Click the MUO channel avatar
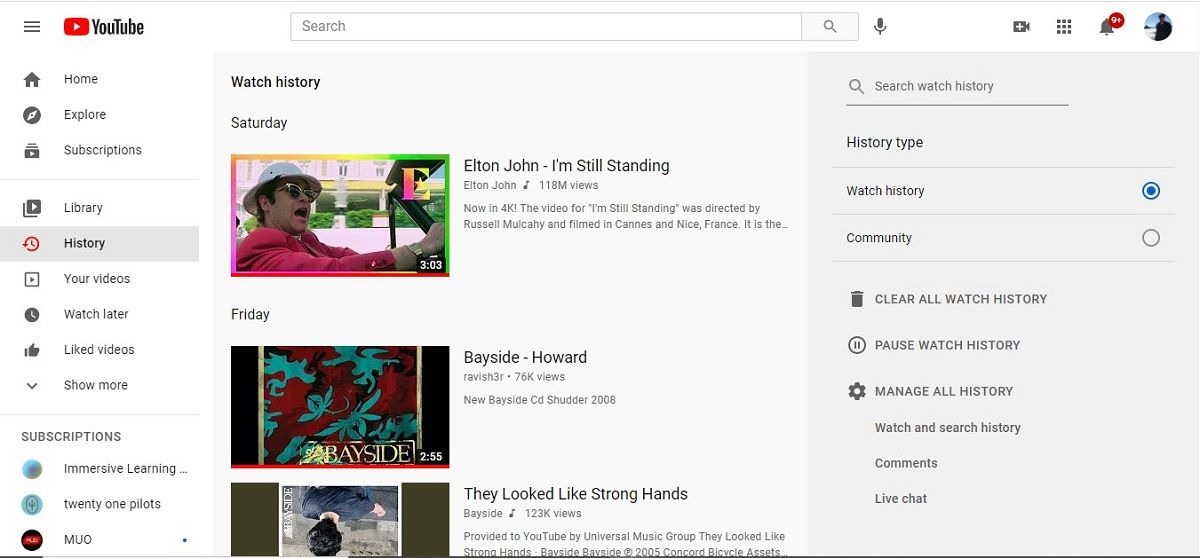Image resolution: width=1200 pixels, height=558 pixels. (32, 540)
